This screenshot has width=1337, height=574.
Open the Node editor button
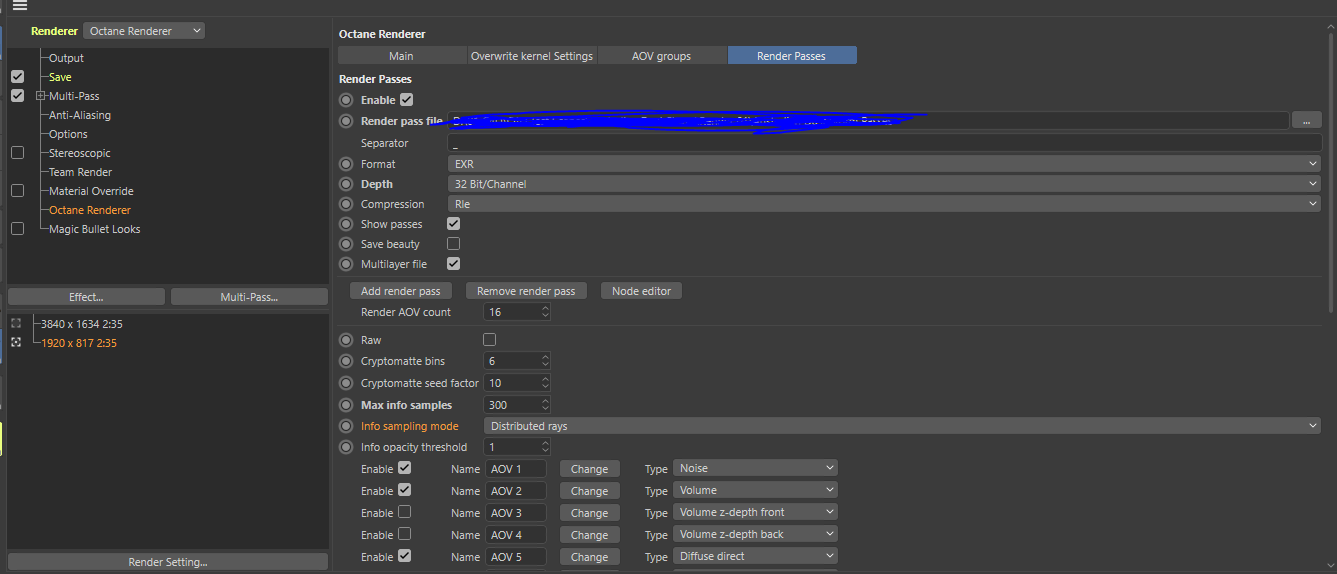coord(641,291)
